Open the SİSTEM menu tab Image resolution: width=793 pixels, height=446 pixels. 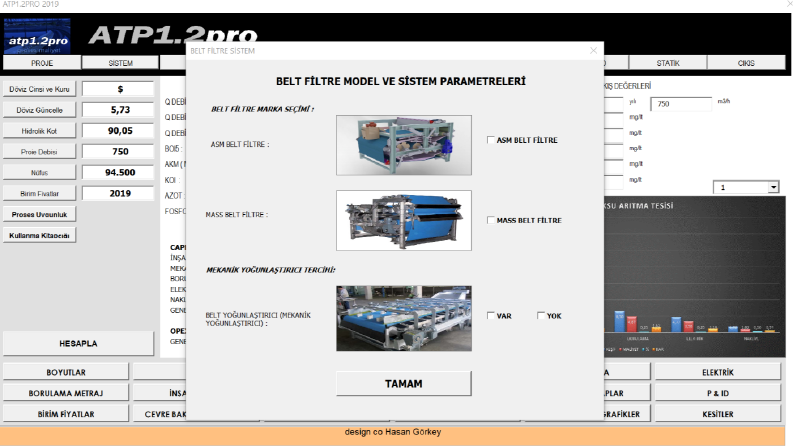coord(120,63)
